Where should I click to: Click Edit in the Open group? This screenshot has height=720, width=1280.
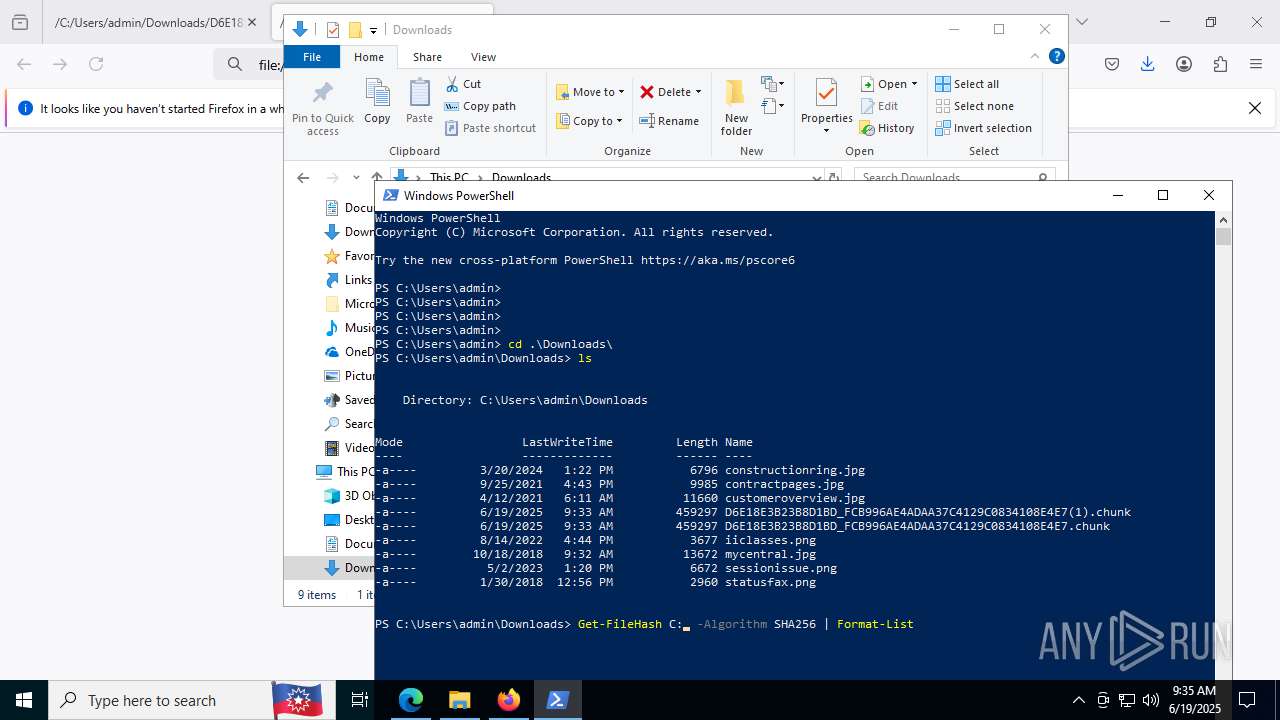click(x=879, y=106)
